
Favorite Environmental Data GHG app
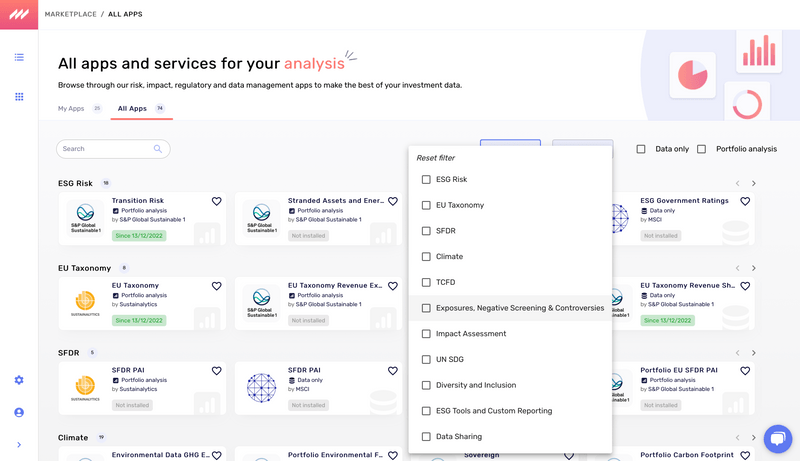[x=216, y=455]
